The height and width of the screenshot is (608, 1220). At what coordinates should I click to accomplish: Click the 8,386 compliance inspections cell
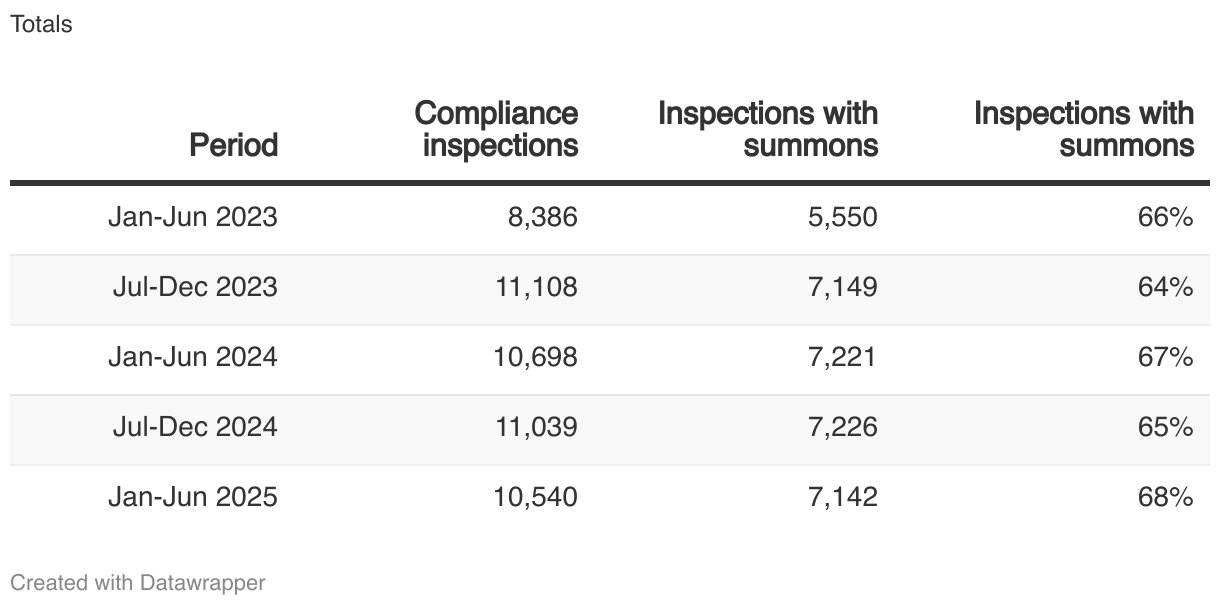544,217
